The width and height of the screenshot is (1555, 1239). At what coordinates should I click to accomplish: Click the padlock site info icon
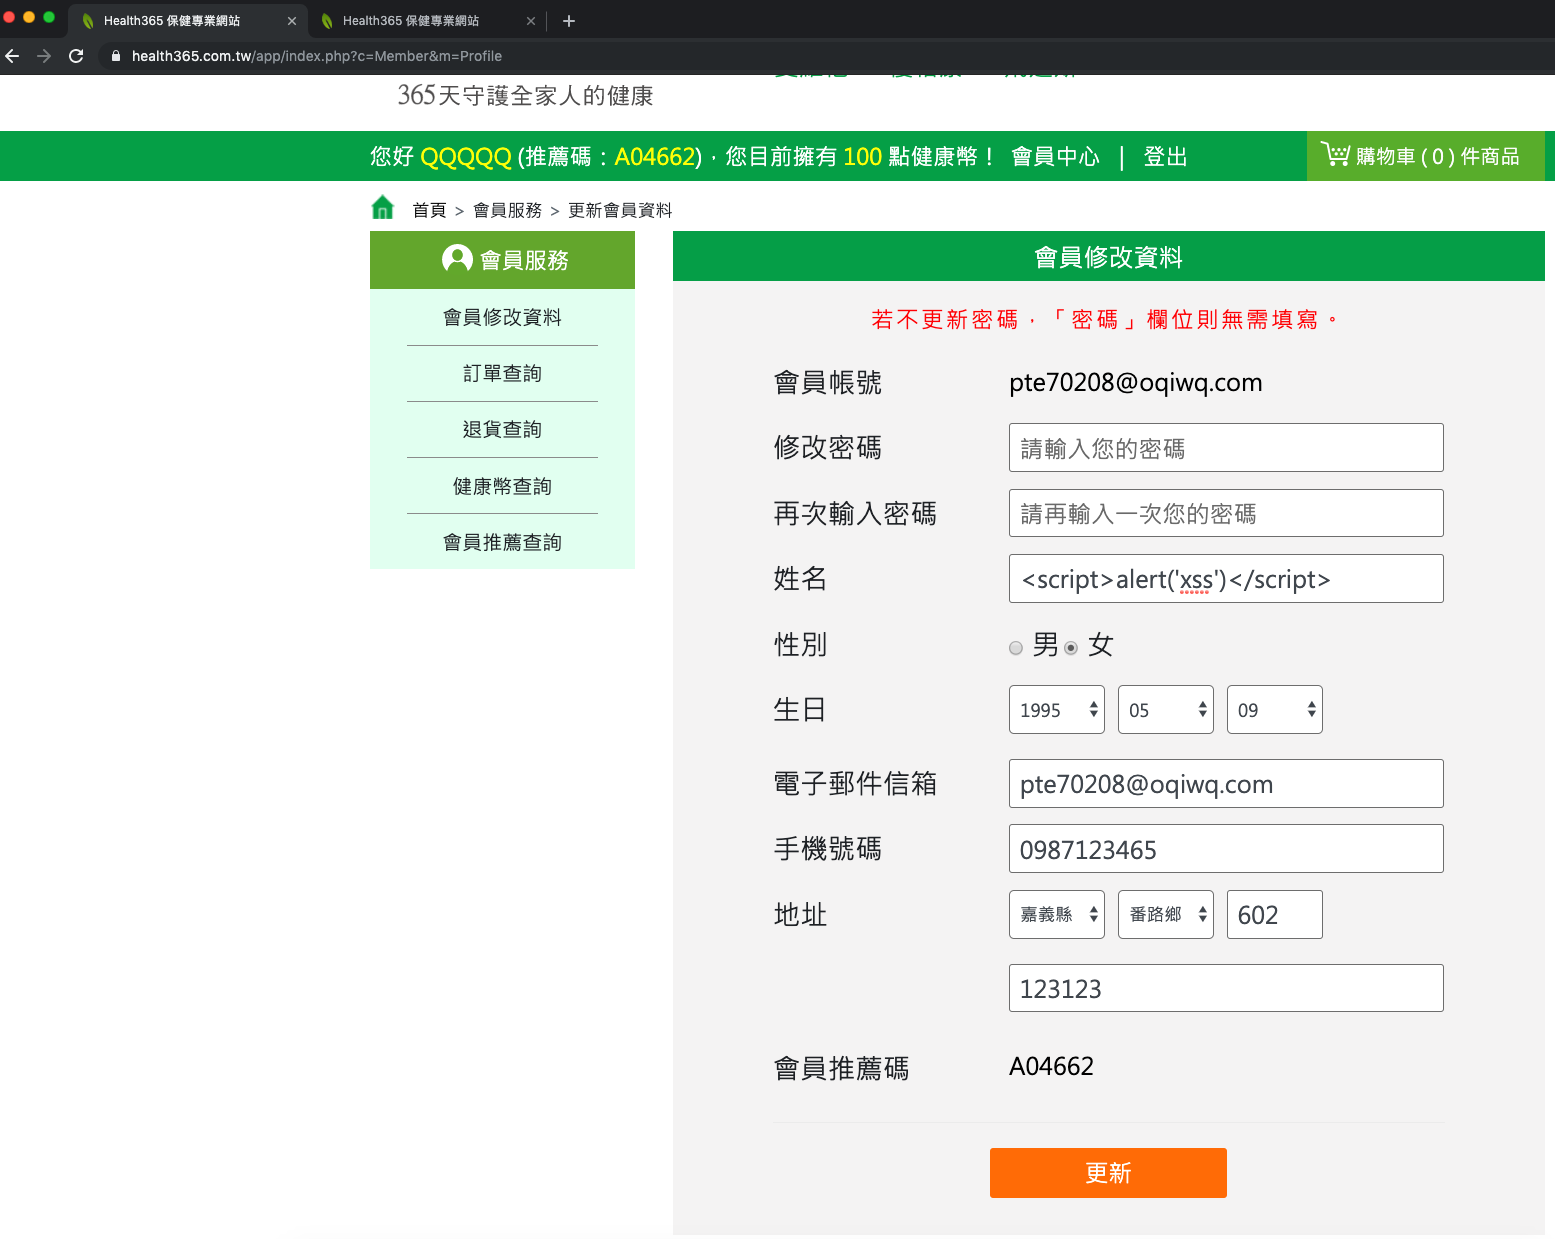click(x=116, y=56)
